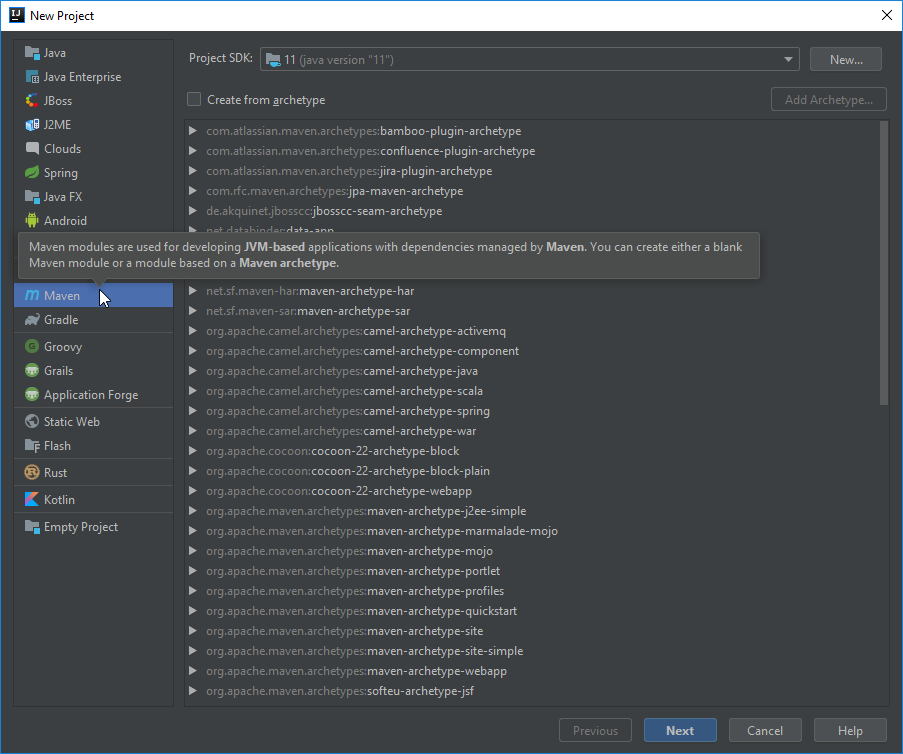The height and width of the screenshot is (754, 903).
Task: Click the SDK folder icon in dropdown
Action: tap(273, 60)
